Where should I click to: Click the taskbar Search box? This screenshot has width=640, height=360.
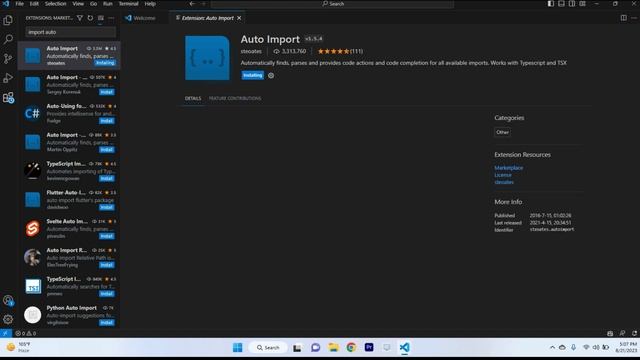click(268, 347)
